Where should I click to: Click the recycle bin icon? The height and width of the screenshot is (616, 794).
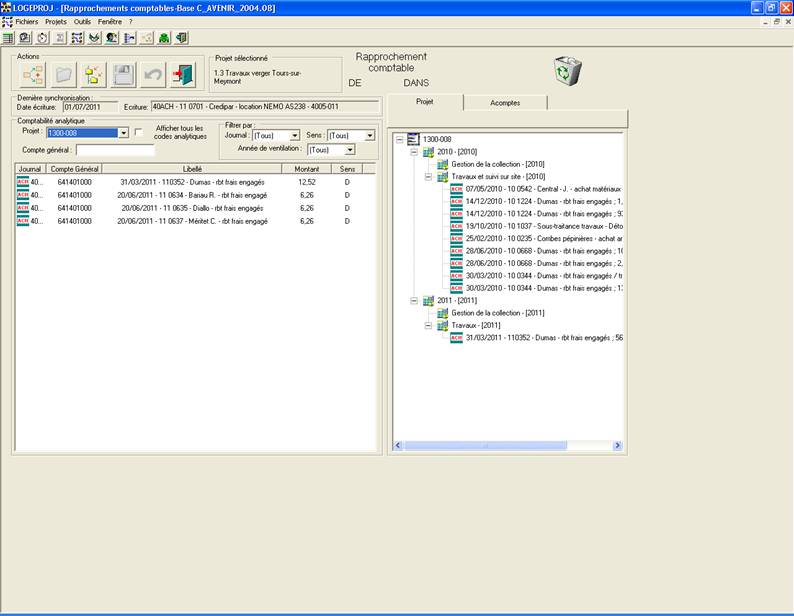[568, 71]
